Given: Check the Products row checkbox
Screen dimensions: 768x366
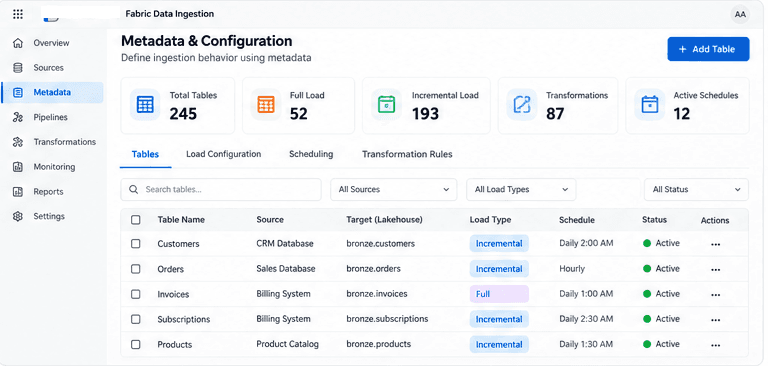Looking at the screenshot, I should [136, 344].
